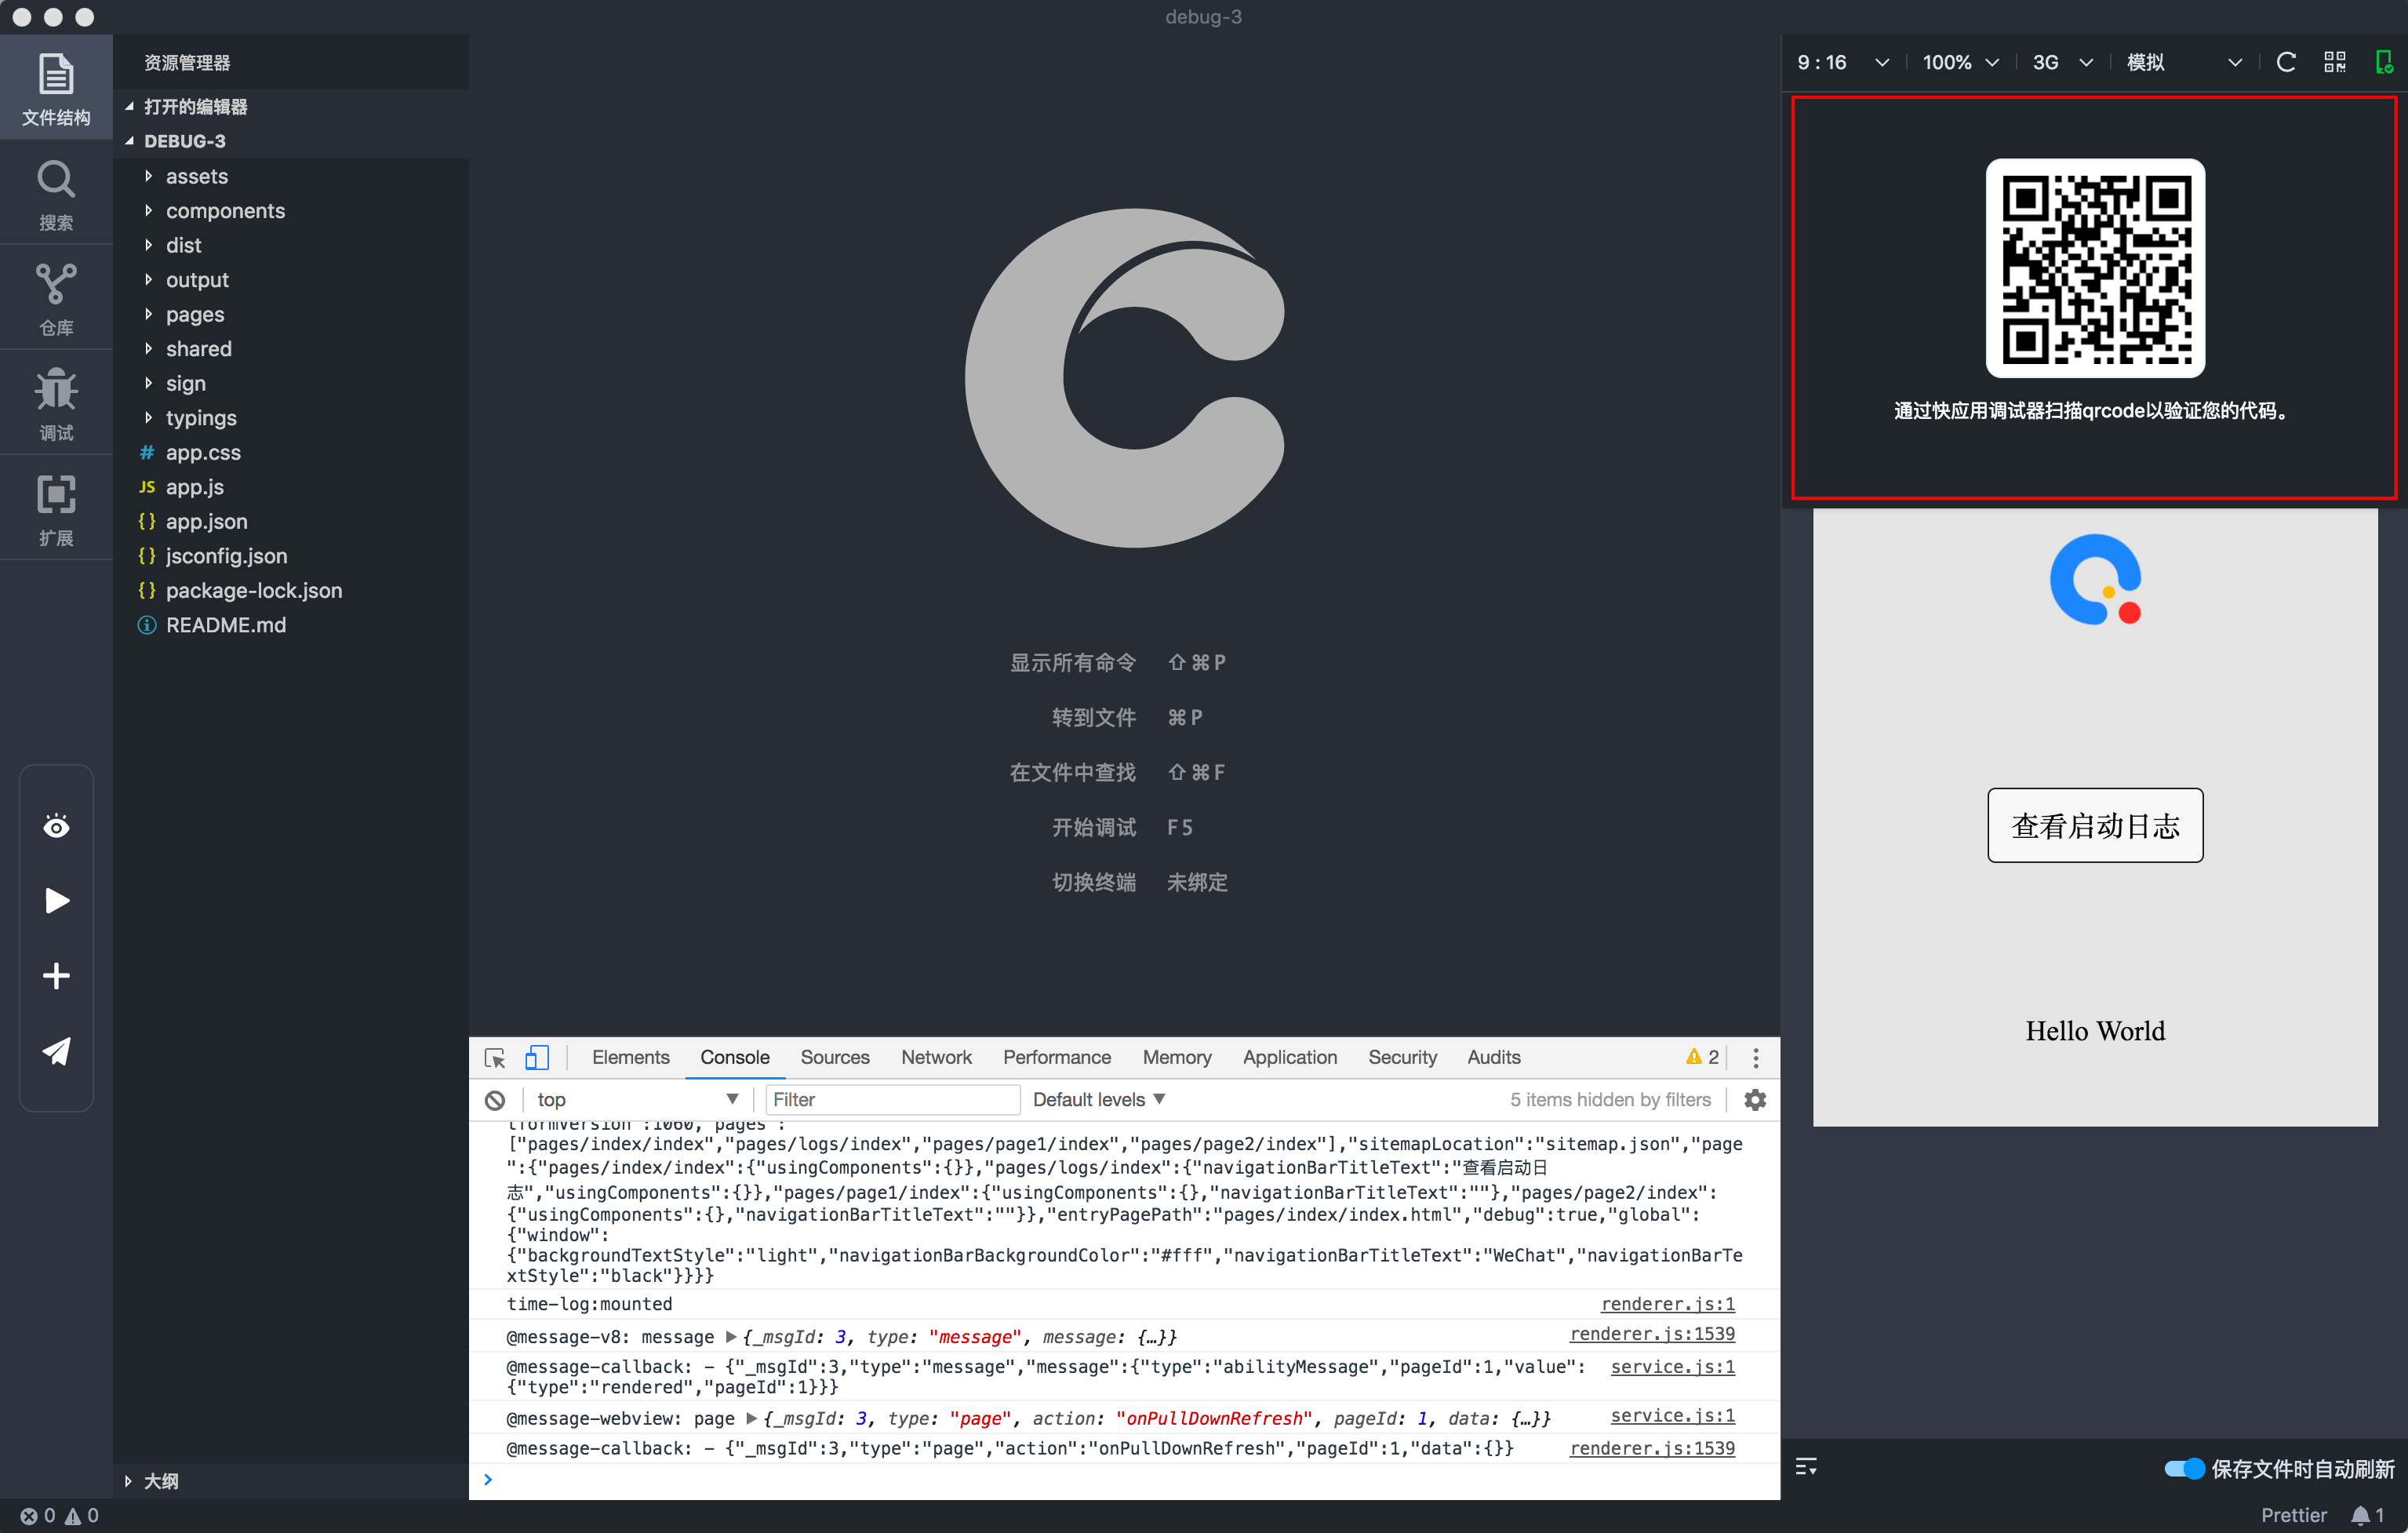Open renderer.js:1 source link
The height and width of the screenshot is (1533, 2408).
click(x=1667, y=1304)
